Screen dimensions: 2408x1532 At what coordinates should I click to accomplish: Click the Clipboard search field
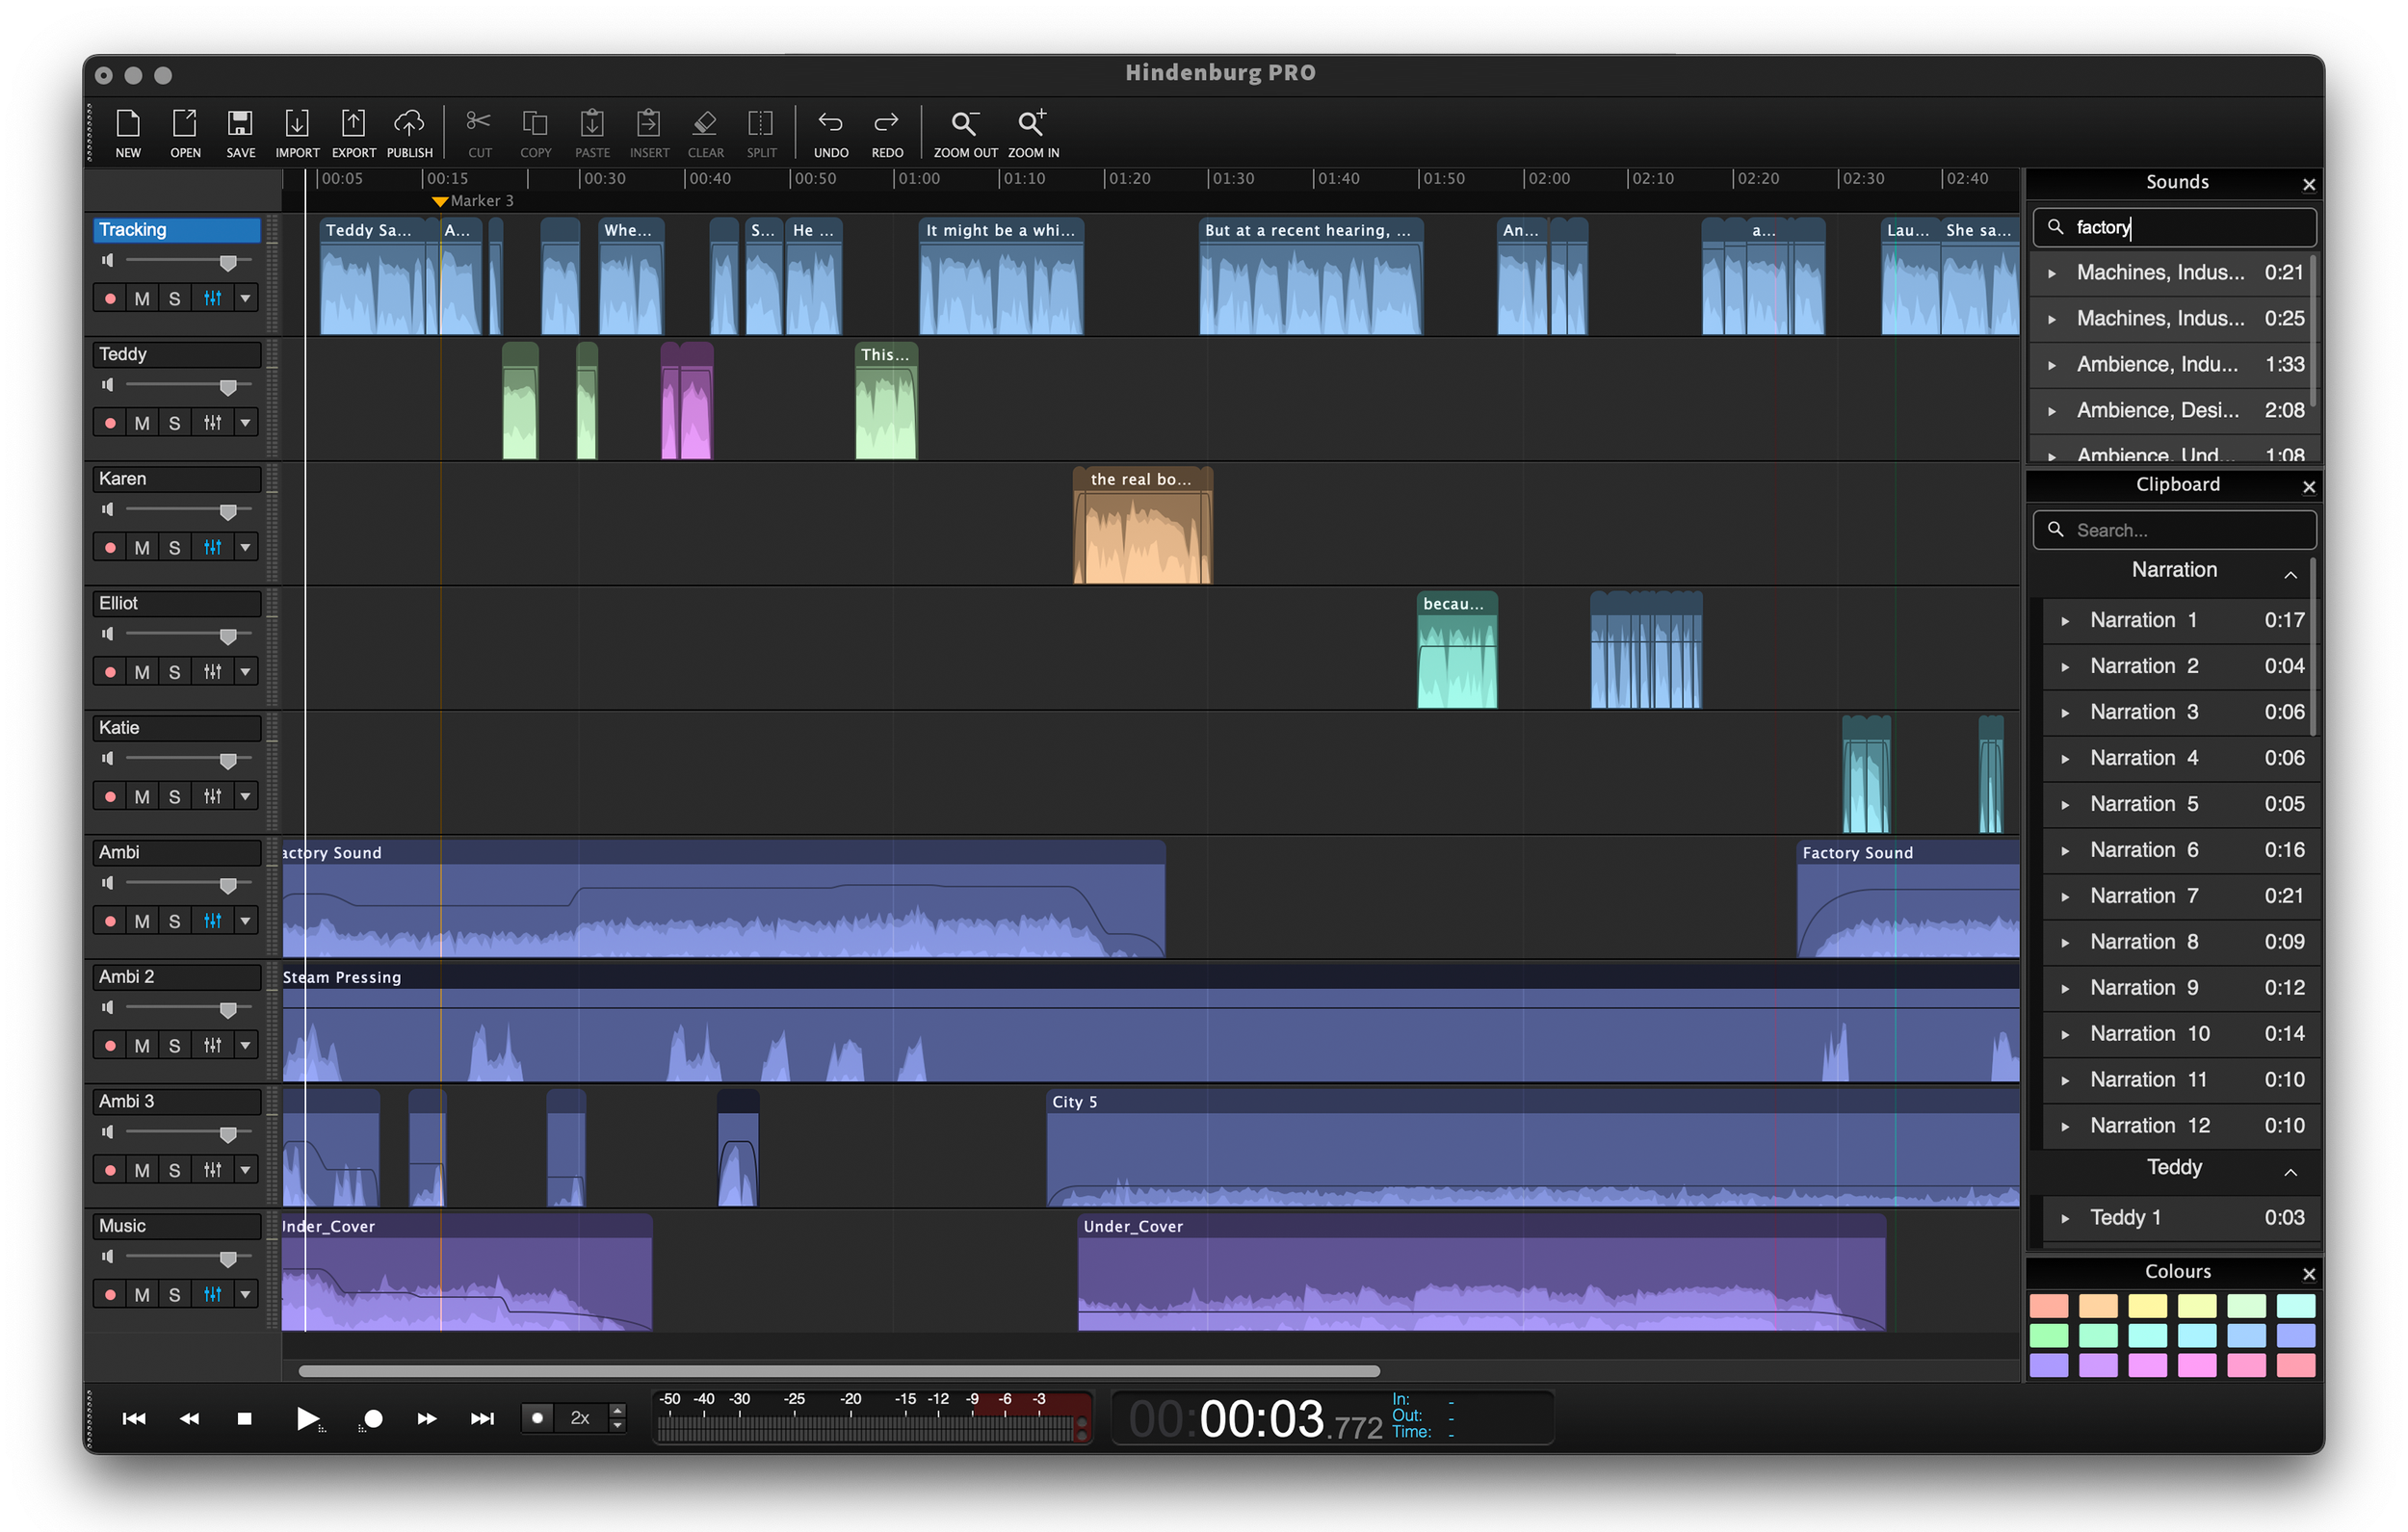point(2174,530)
